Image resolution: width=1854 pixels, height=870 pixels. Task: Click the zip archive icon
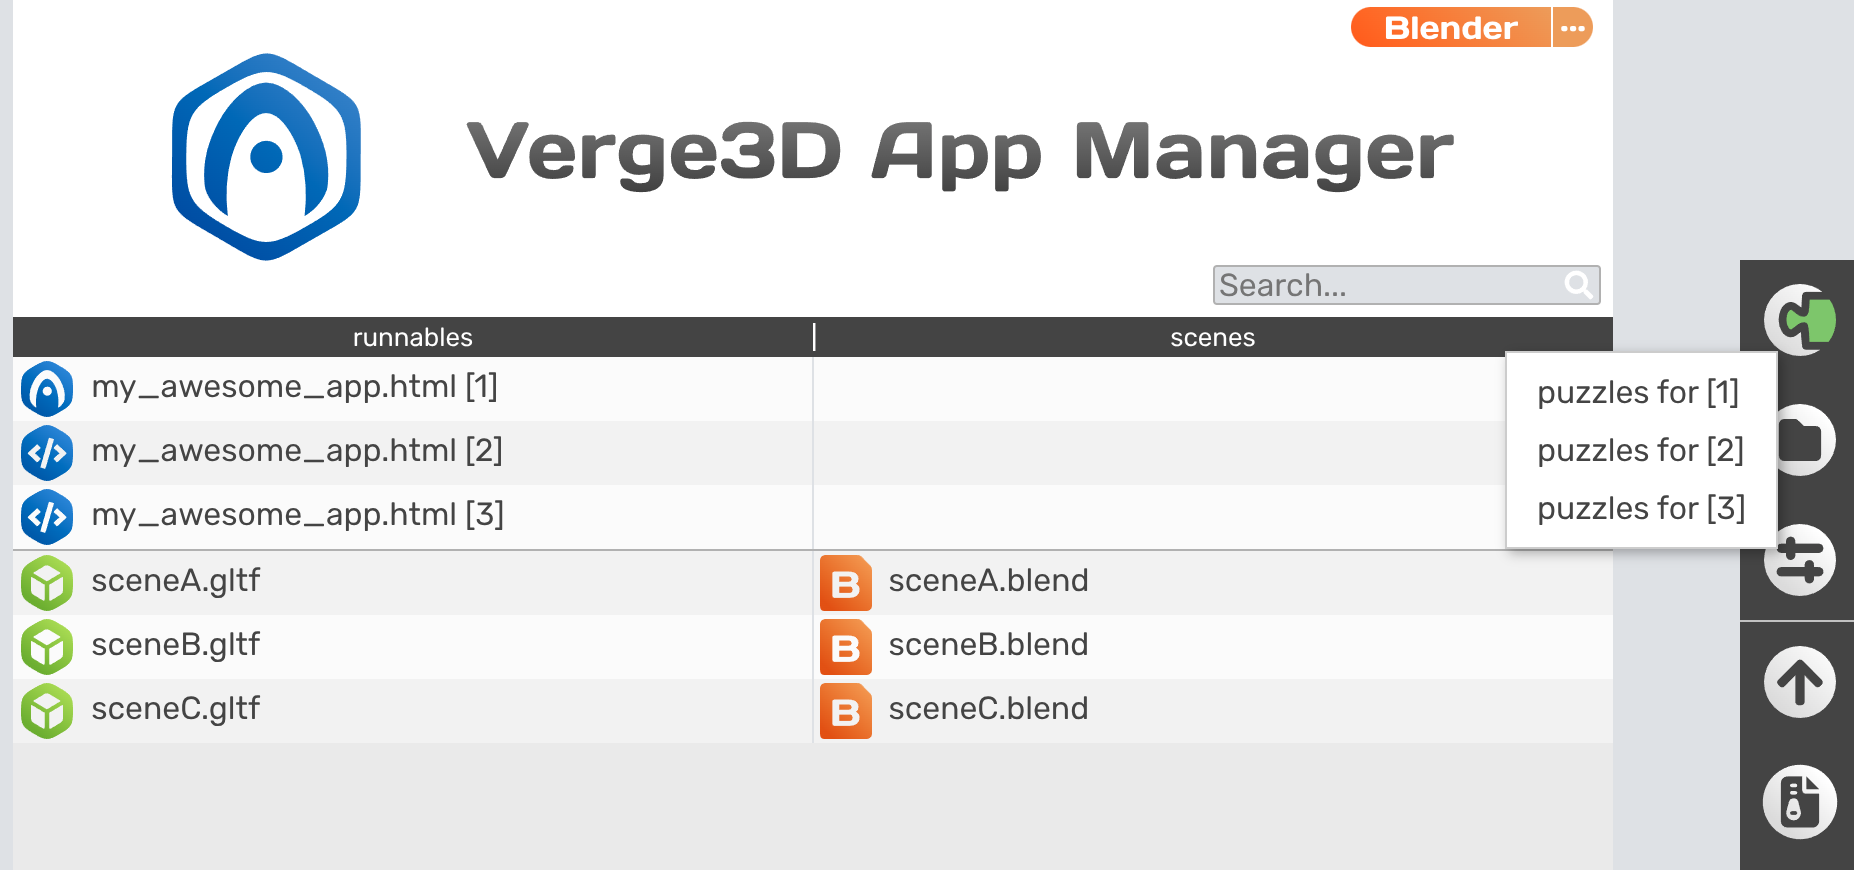tap(1800, 802)
